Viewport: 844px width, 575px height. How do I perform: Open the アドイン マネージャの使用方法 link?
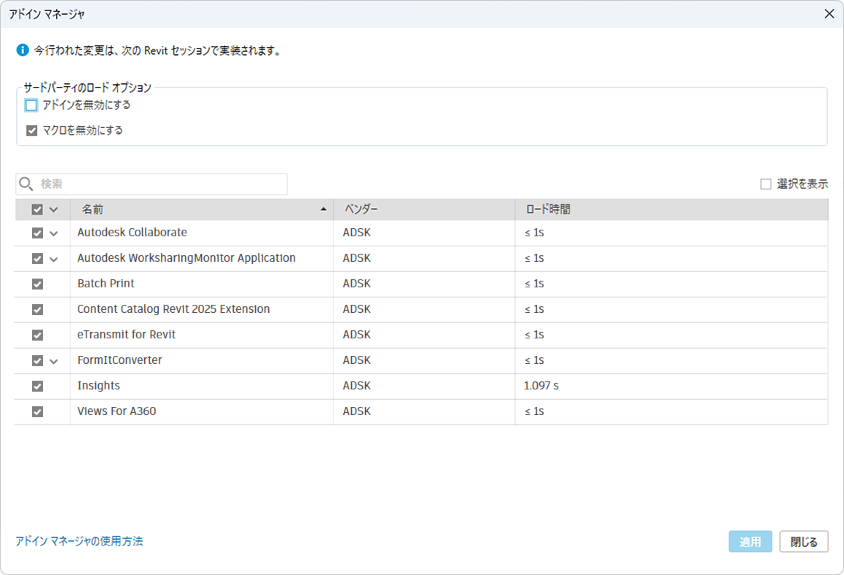79,541
